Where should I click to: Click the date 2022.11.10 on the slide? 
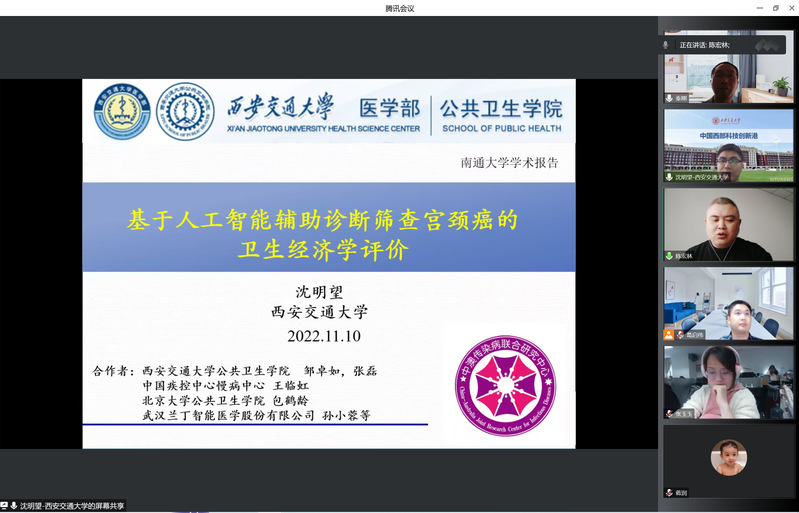(x=324, y=336)
